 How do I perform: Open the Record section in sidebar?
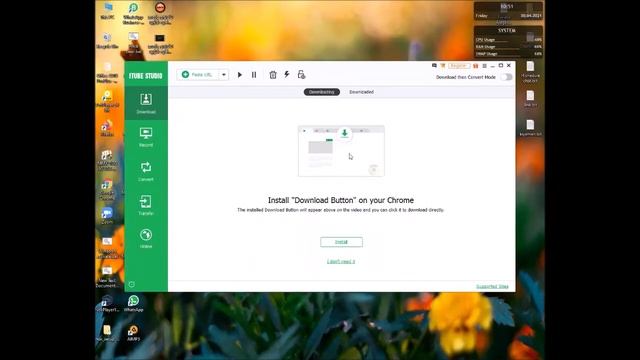click(146, 137)
